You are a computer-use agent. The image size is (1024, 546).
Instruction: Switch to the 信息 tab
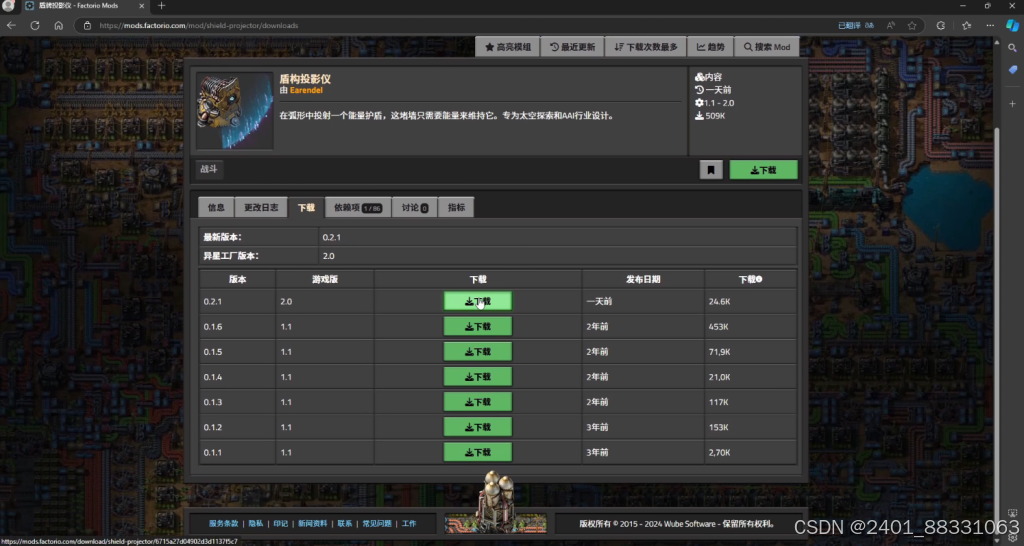216,207
